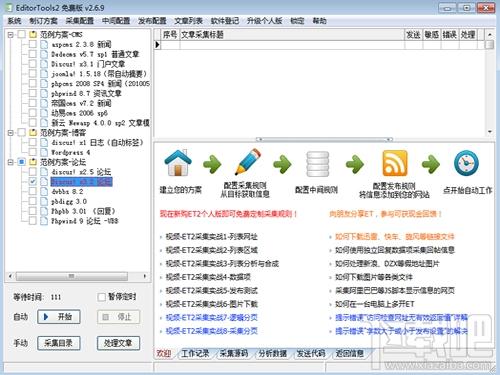Click the document icon beside joomla! 1.5.18
The image size is (500, 375).
[x=44, y=74]
